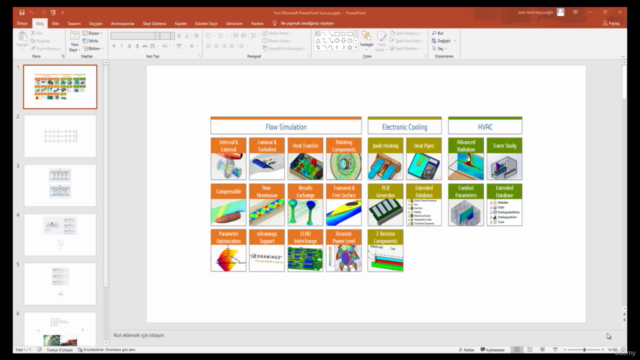Click the Bul find button
The image size is (640, 360).
438,33
